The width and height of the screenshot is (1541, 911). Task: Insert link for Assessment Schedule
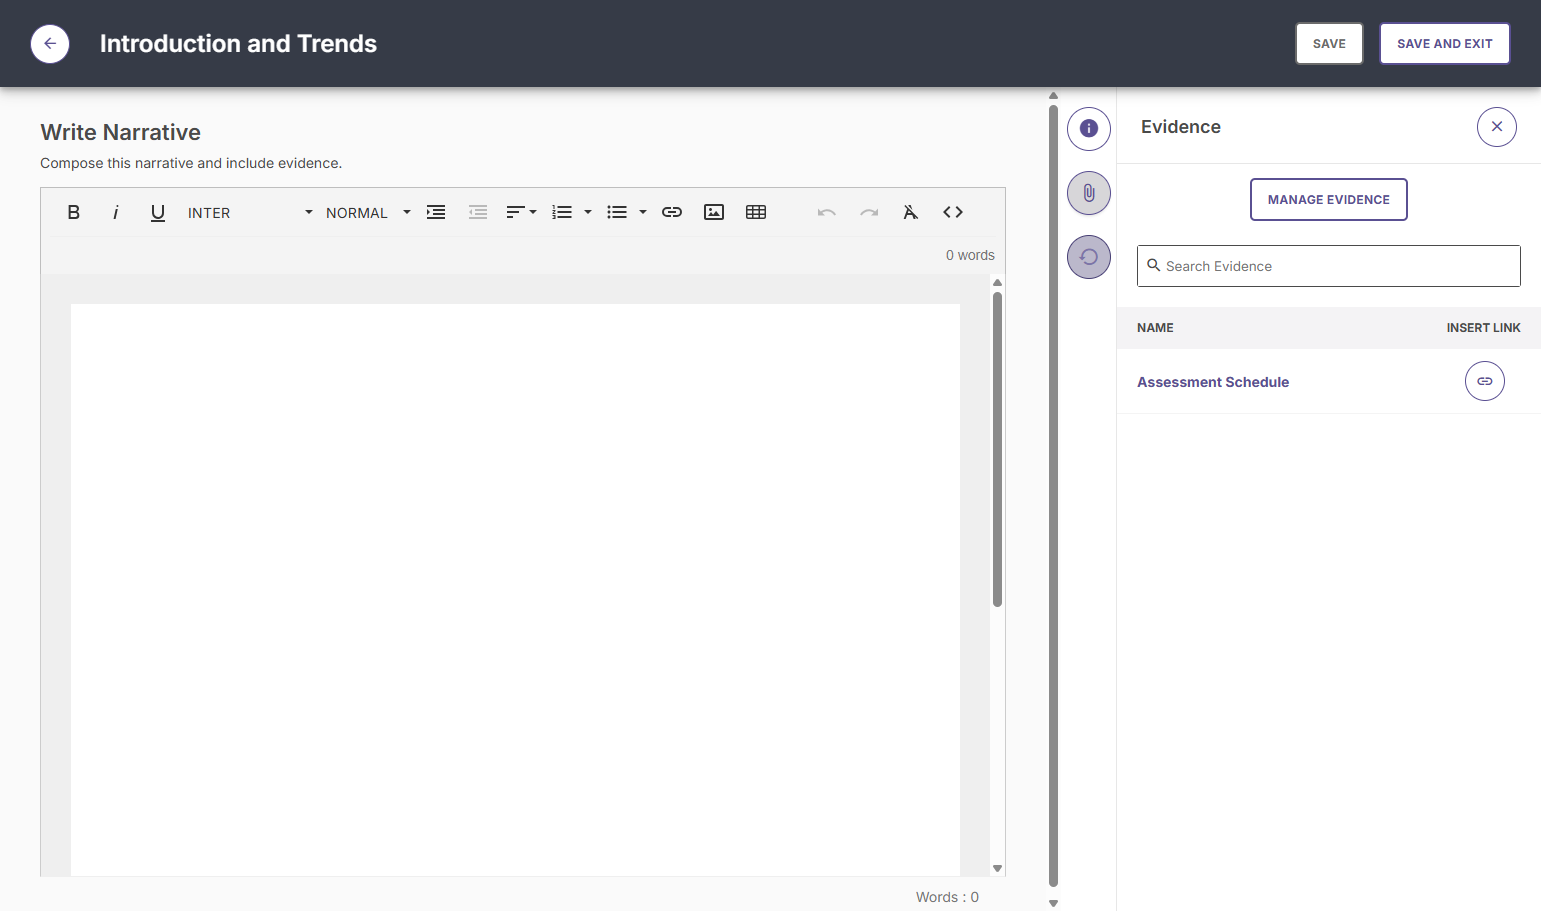point(1485,381)
